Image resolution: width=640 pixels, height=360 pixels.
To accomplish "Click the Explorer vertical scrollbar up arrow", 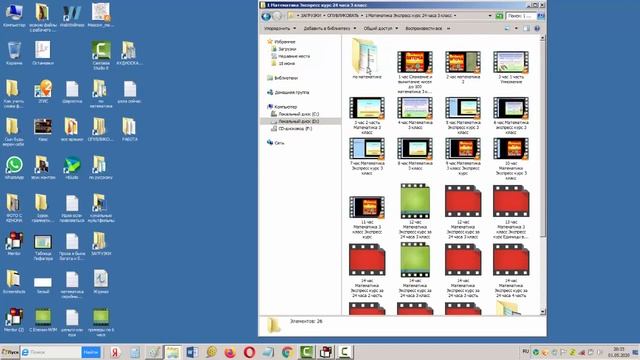I will pyautogui.click(x=542, y=38).
